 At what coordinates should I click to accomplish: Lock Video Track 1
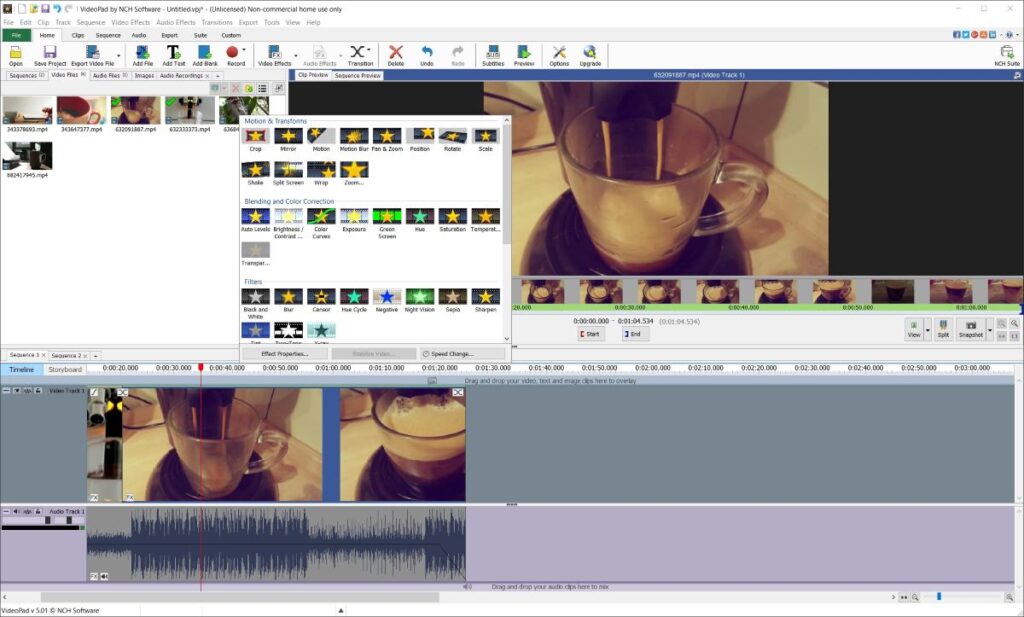click(x=38, y=391)
